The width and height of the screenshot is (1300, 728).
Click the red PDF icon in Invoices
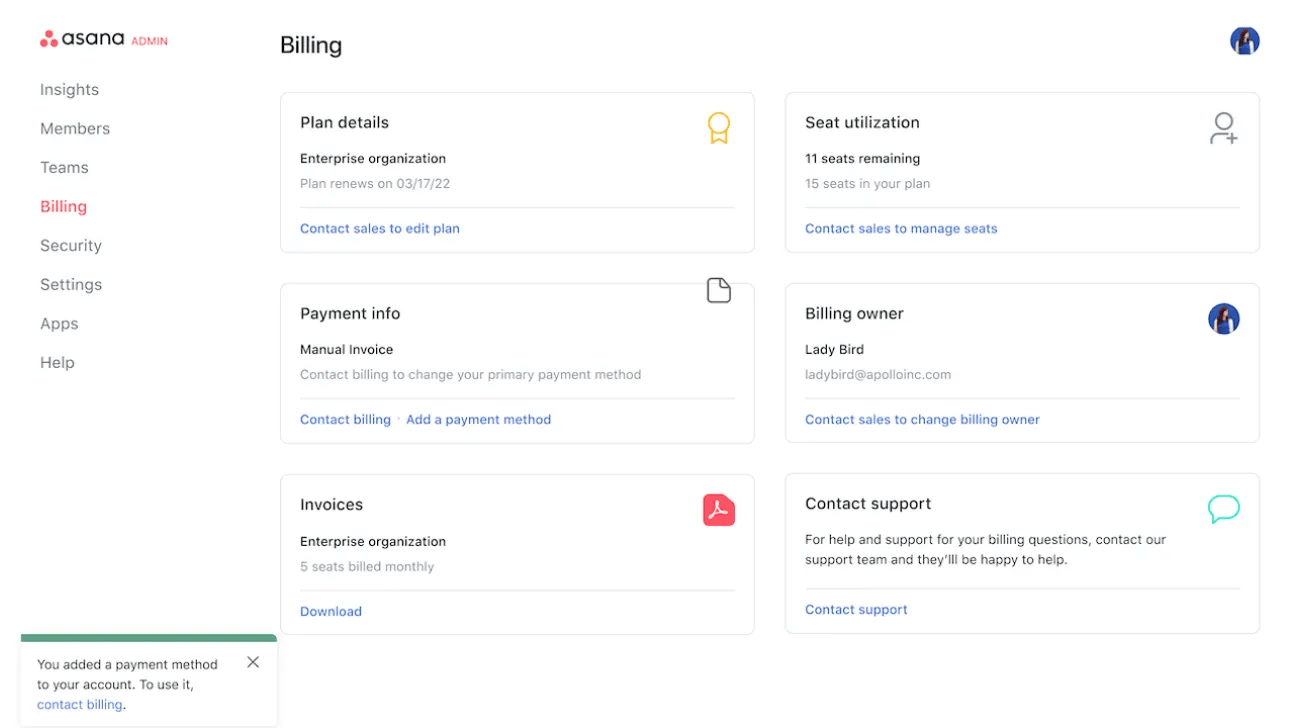pos(718,510)
